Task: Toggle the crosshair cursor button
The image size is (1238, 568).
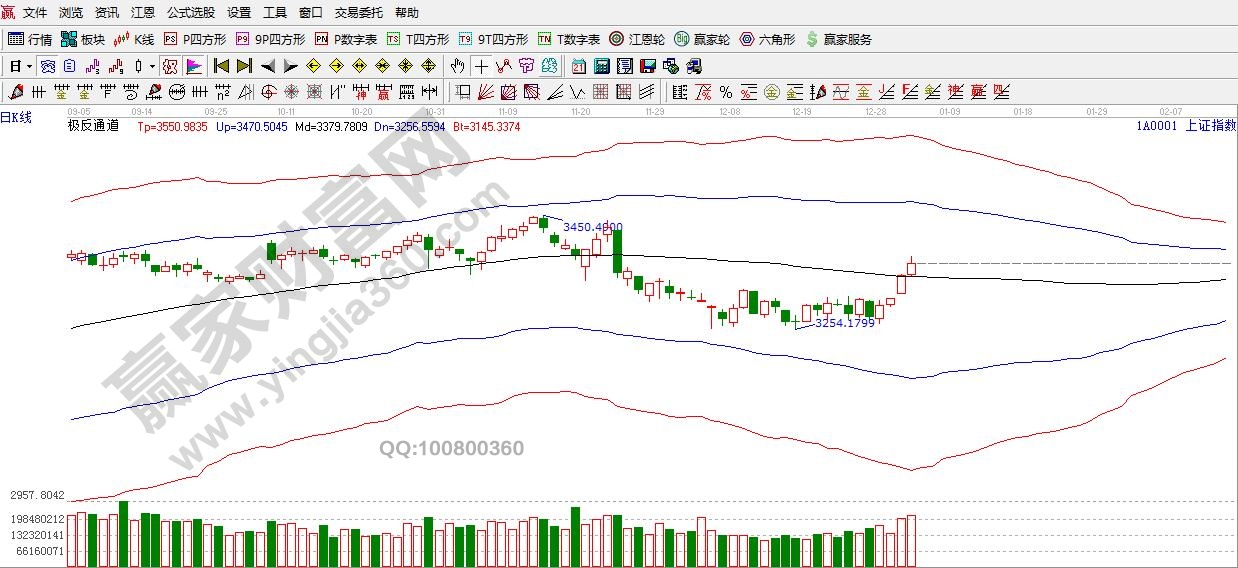Action: (x=481, y=67)
